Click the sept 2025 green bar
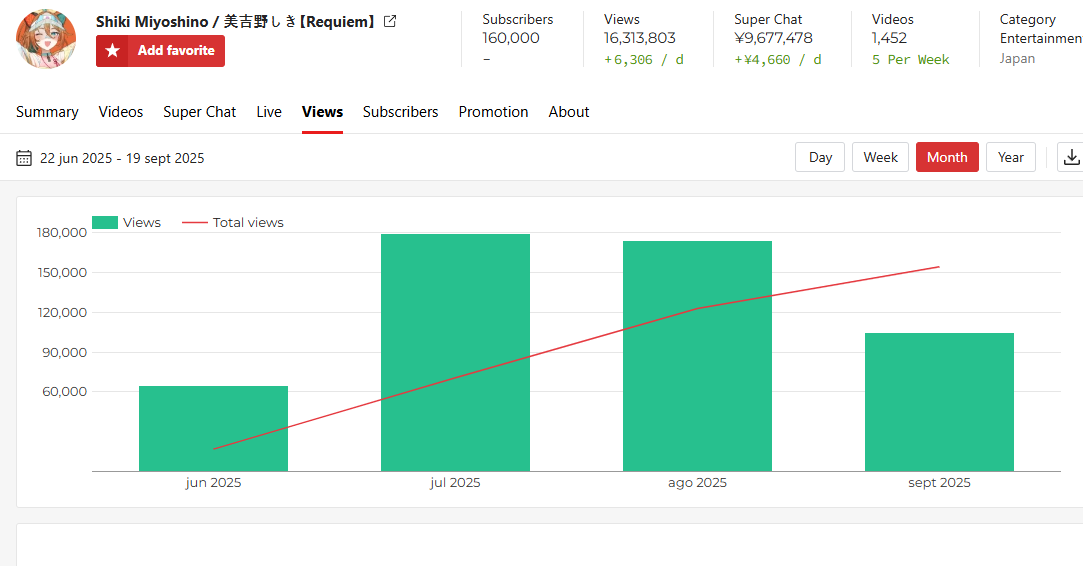The height and width of the screenshot is (566, 1083). pos(939,402)
